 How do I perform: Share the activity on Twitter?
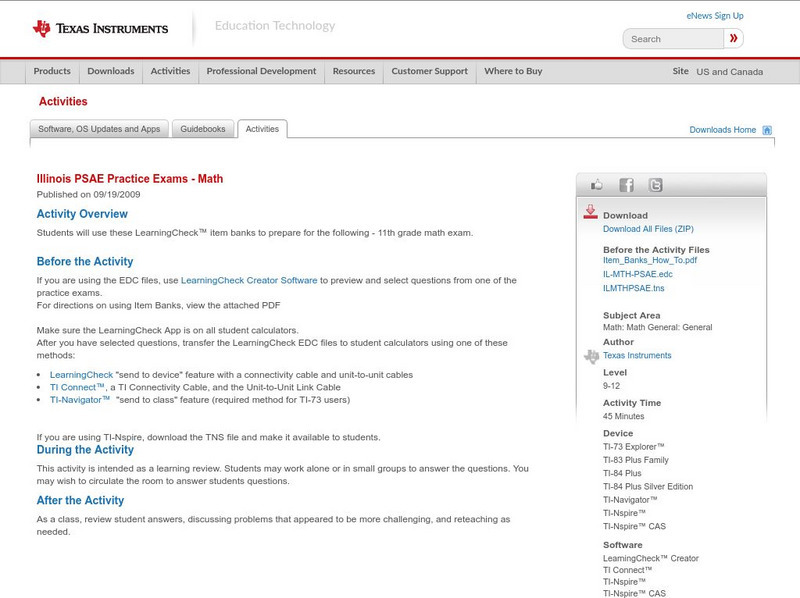(655, 184)
